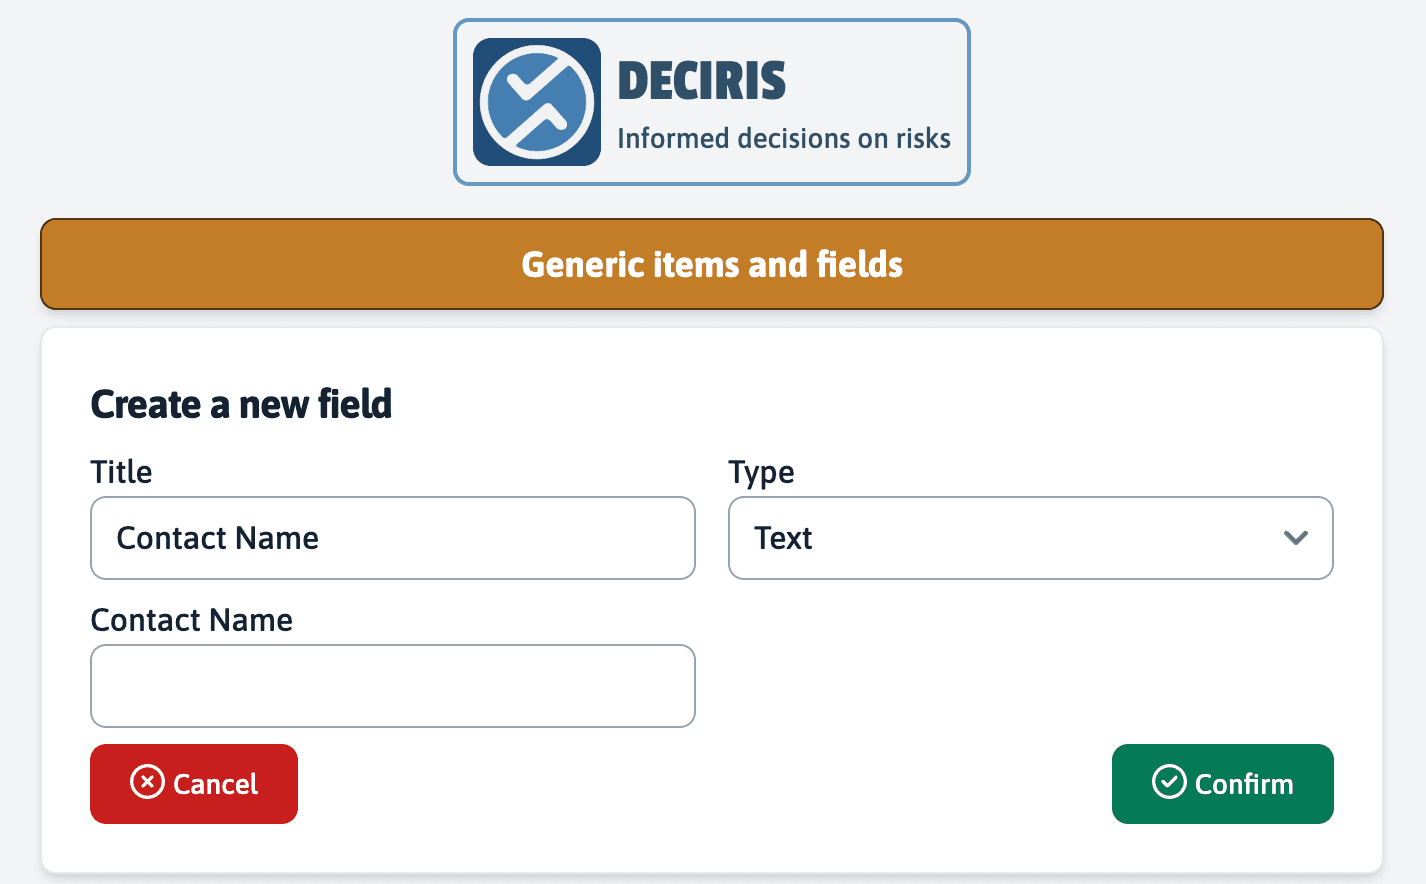Click the chevron arrow on the Type selector

1296,538
